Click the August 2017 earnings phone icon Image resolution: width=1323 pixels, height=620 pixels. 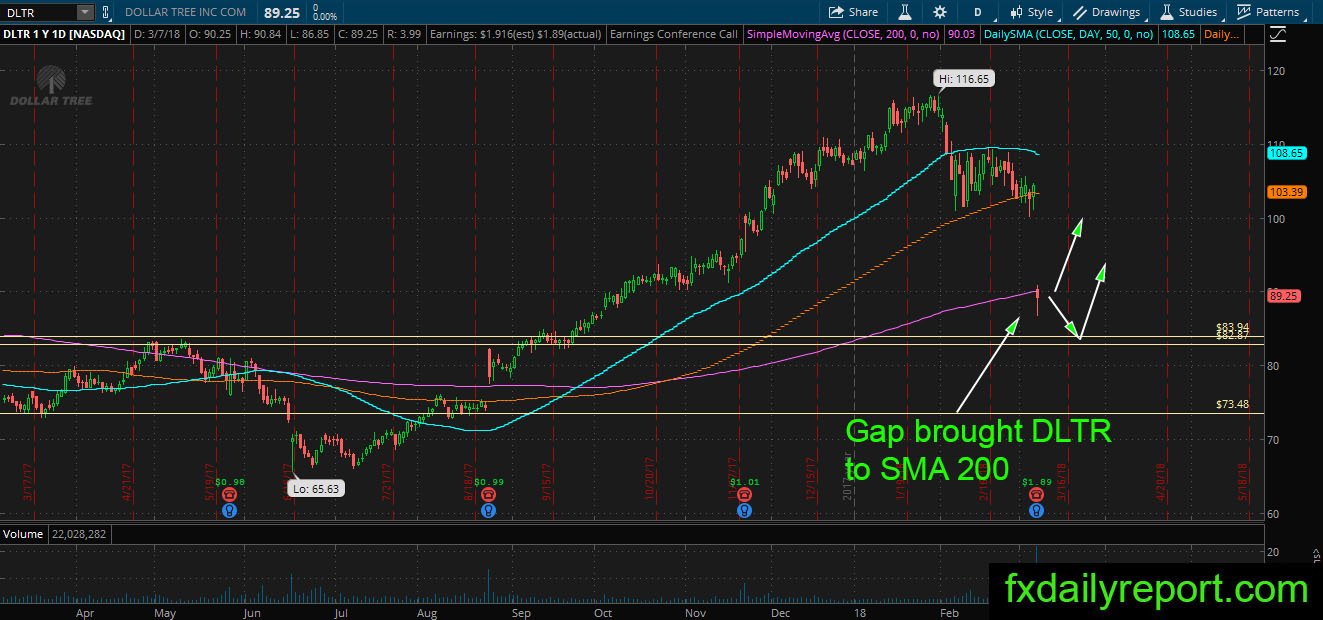pos(487,494)
